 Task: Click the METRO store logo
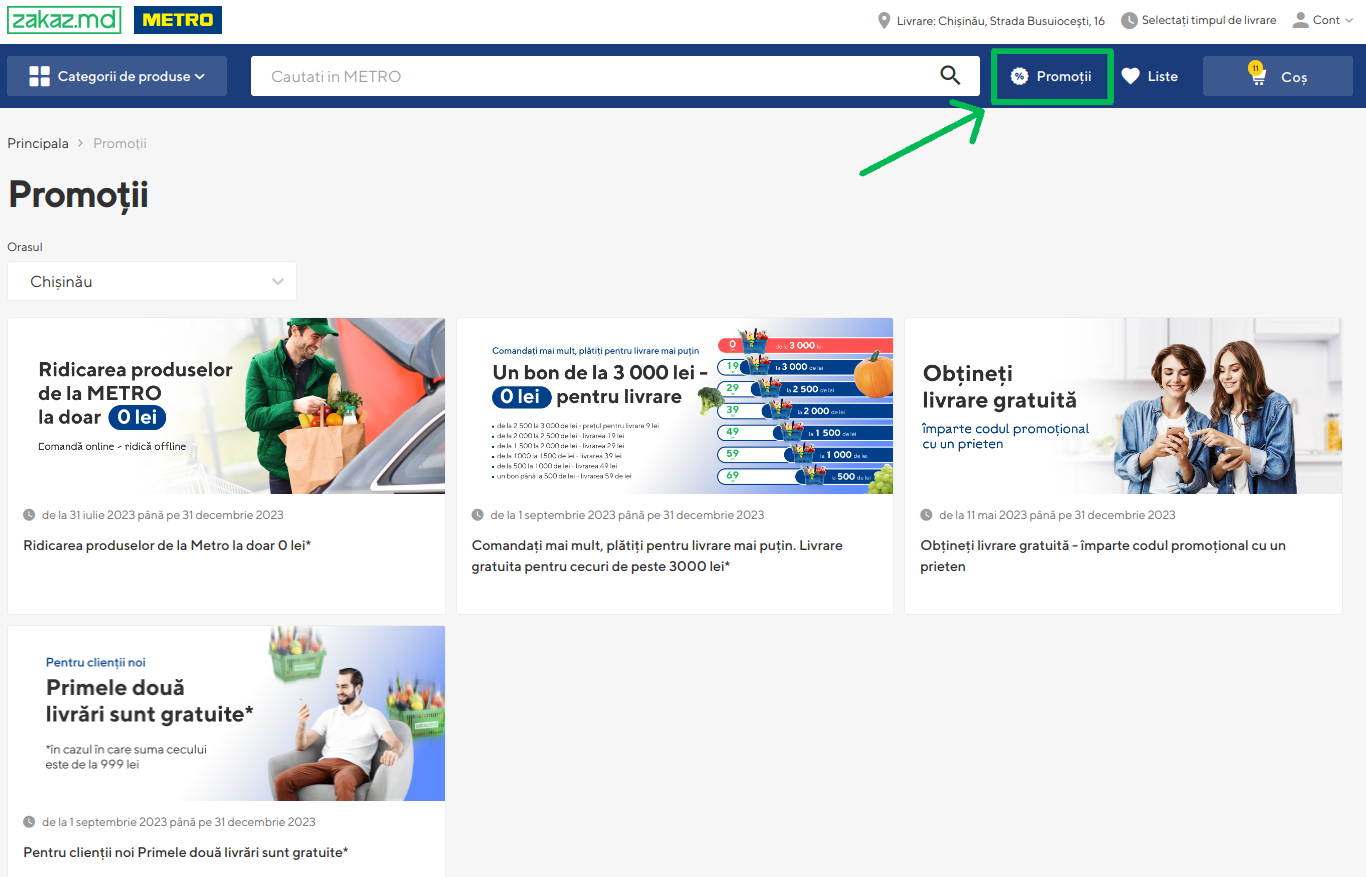click(178, 20)
